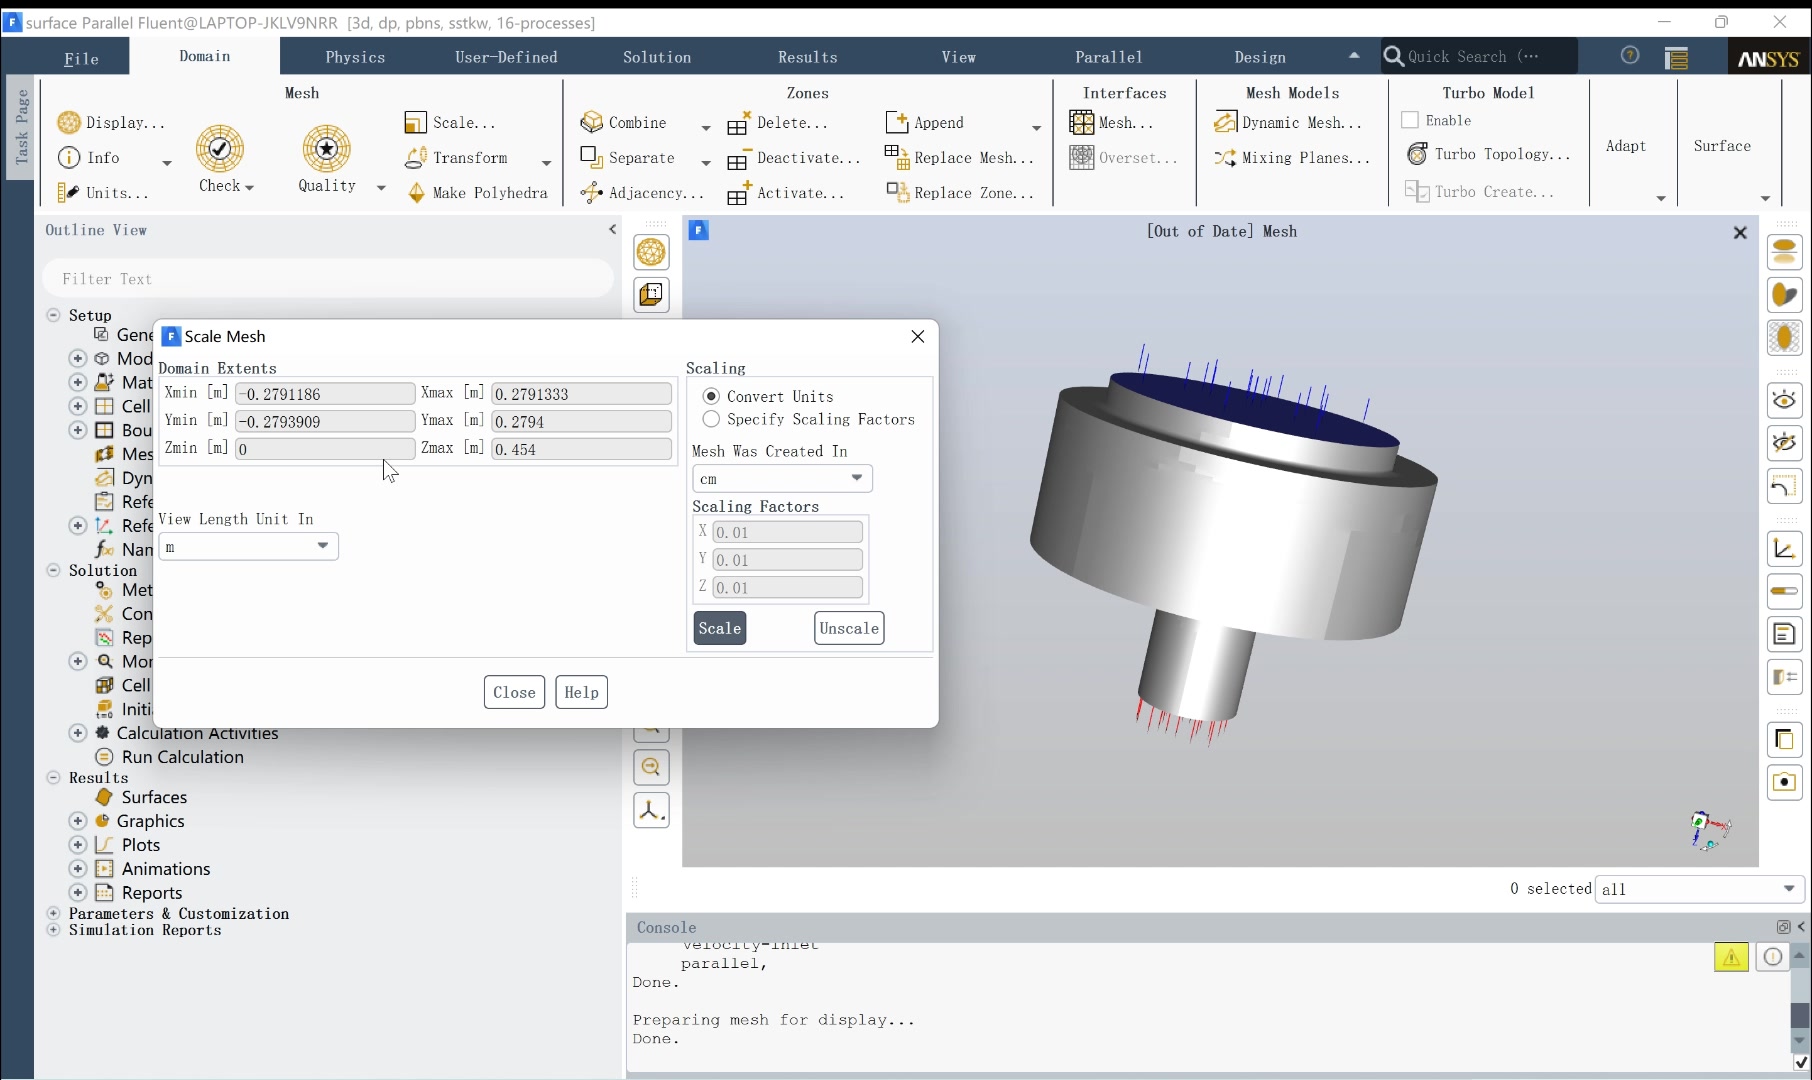Expand the Calculation Activities node
Screen dimensions: 1812x1080
(77, 733)
